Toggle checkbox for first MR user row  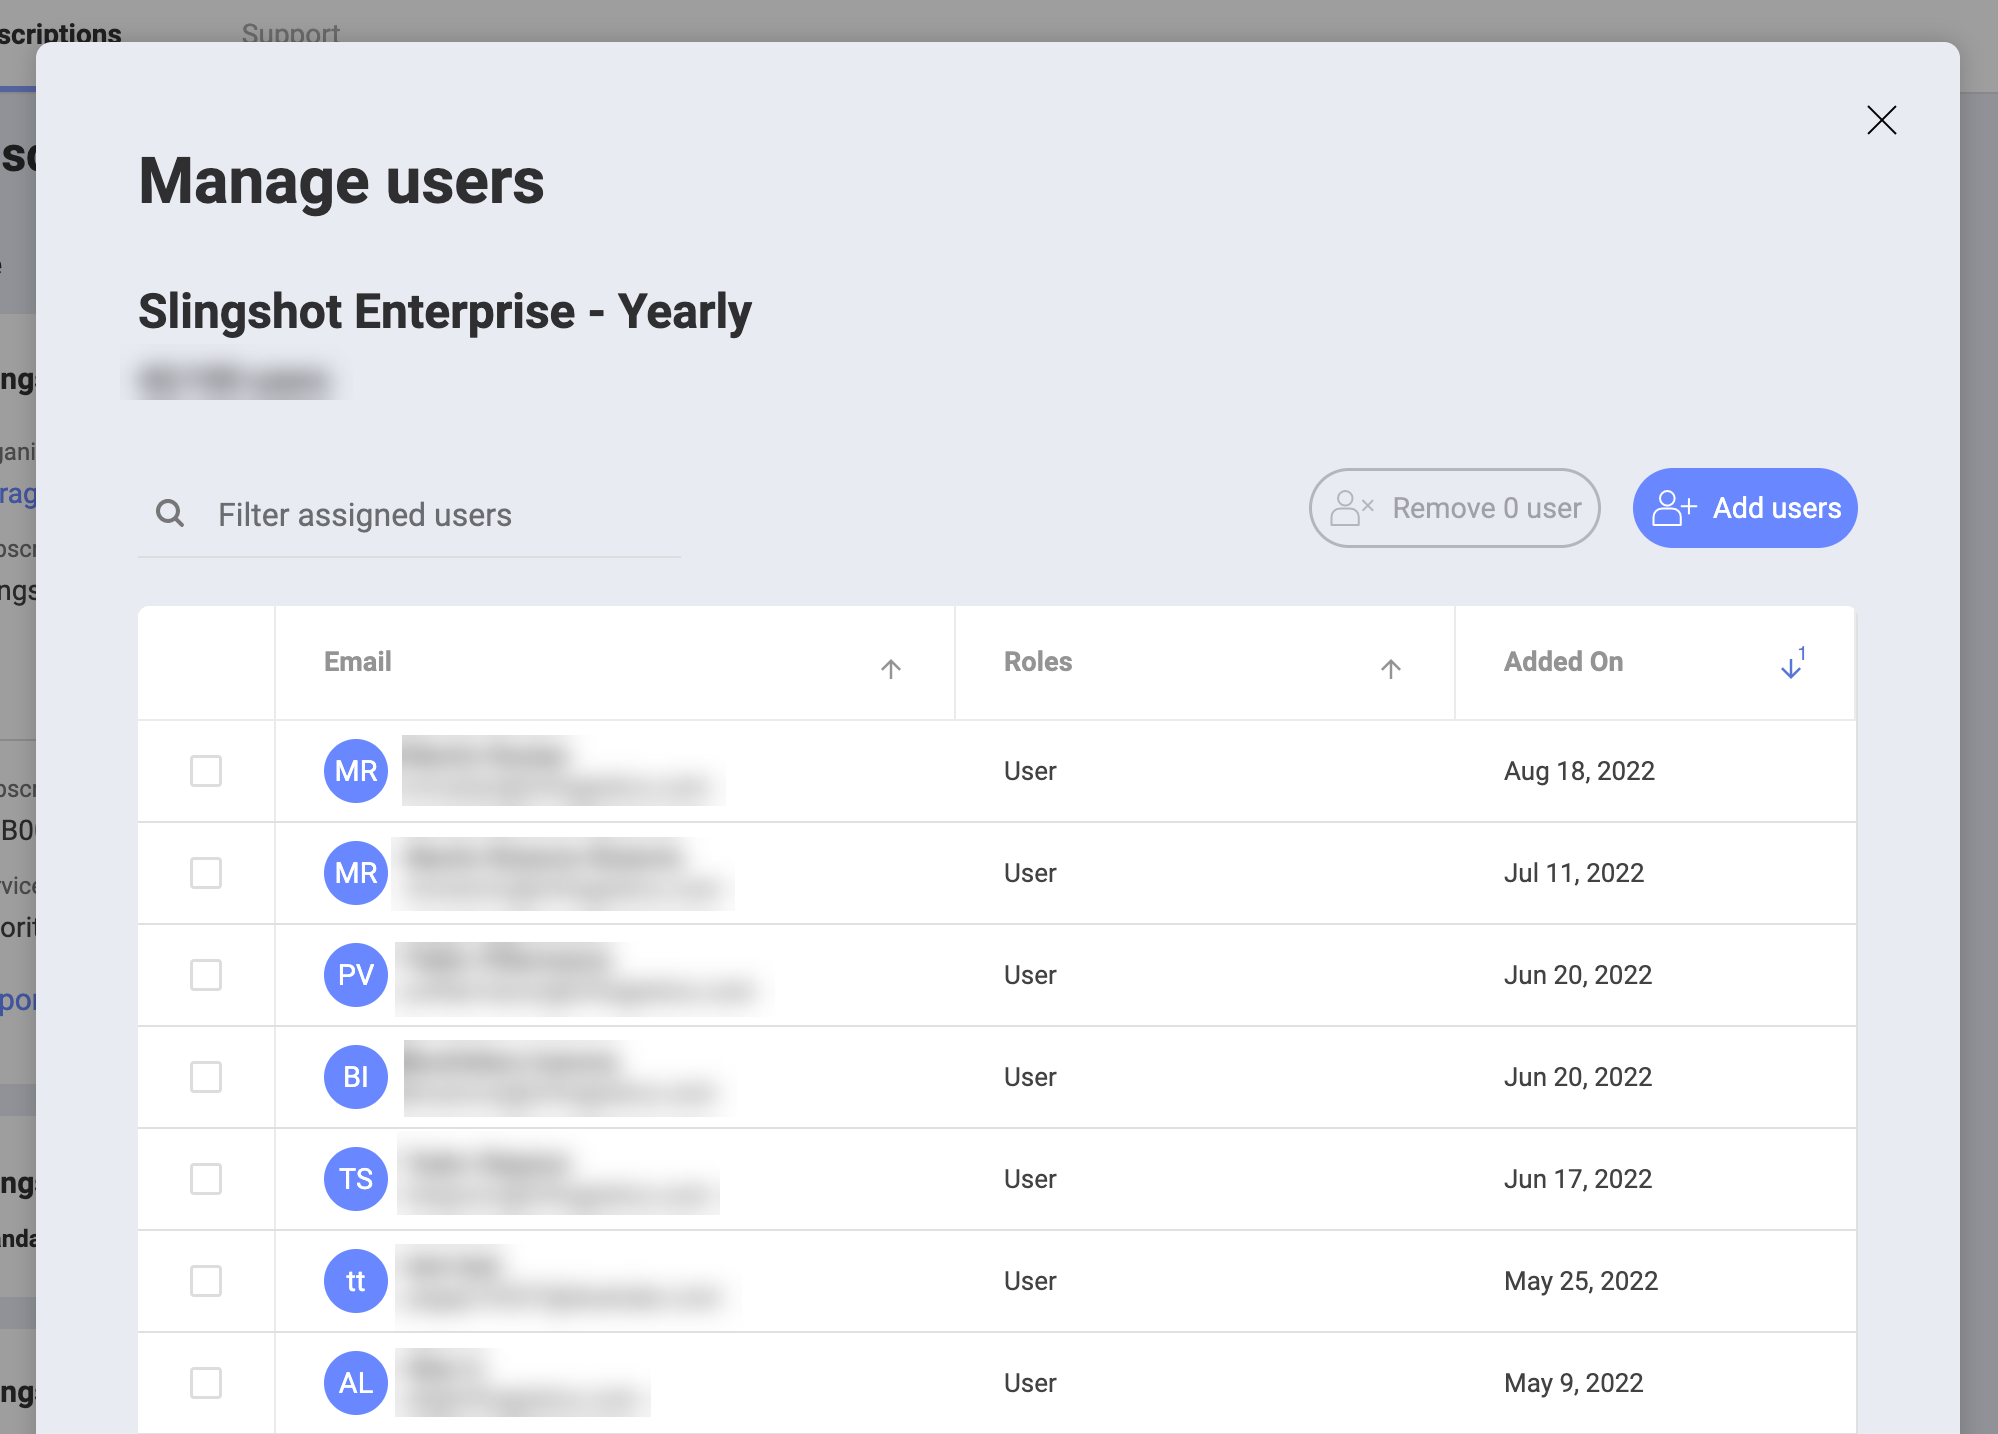[206, 768]
